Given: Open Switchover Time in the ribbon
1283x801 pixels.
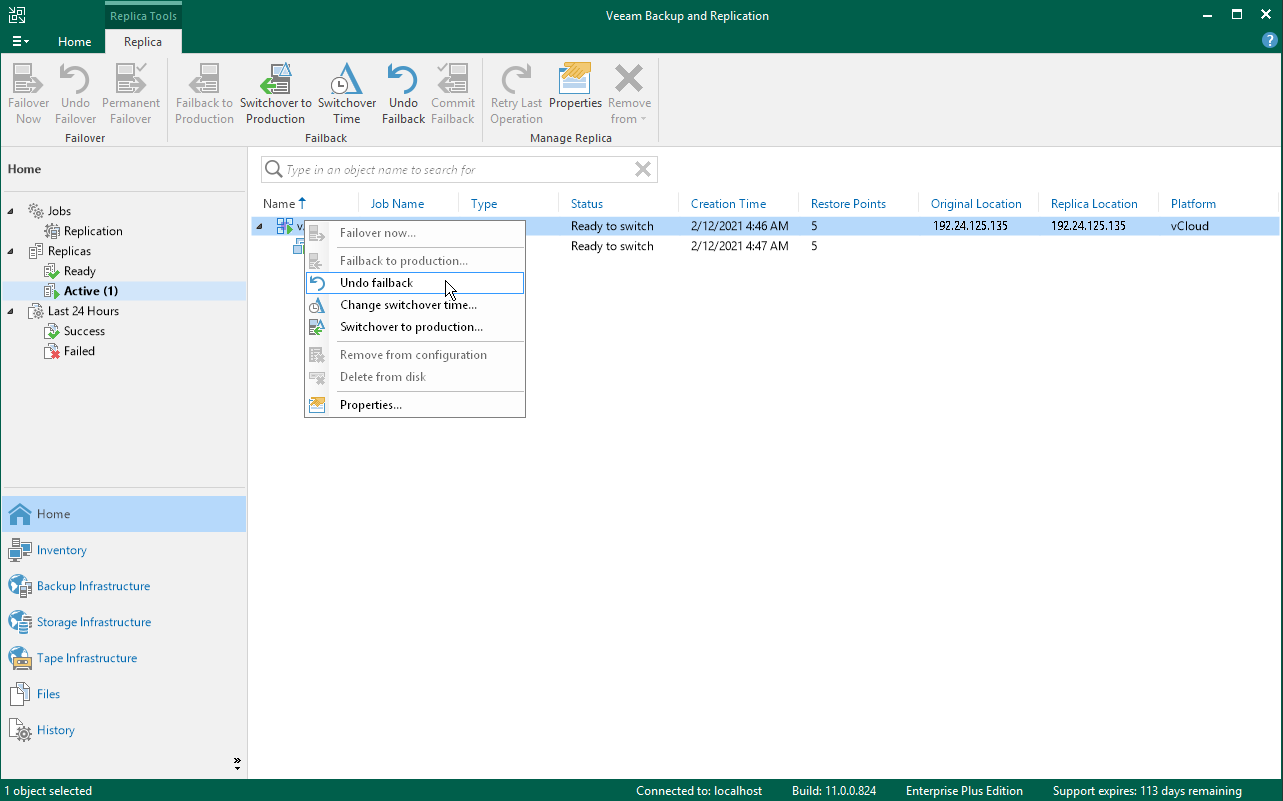Looking at the screenshot, I should (x=347, y=95).
